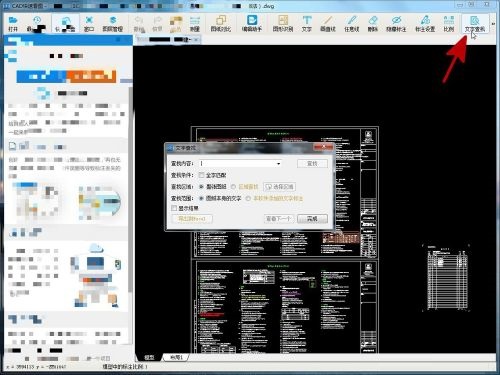Click the 完成 button in dialog
Image resolution: width=500 pixels, height=375 pixels.
[312, 219]
